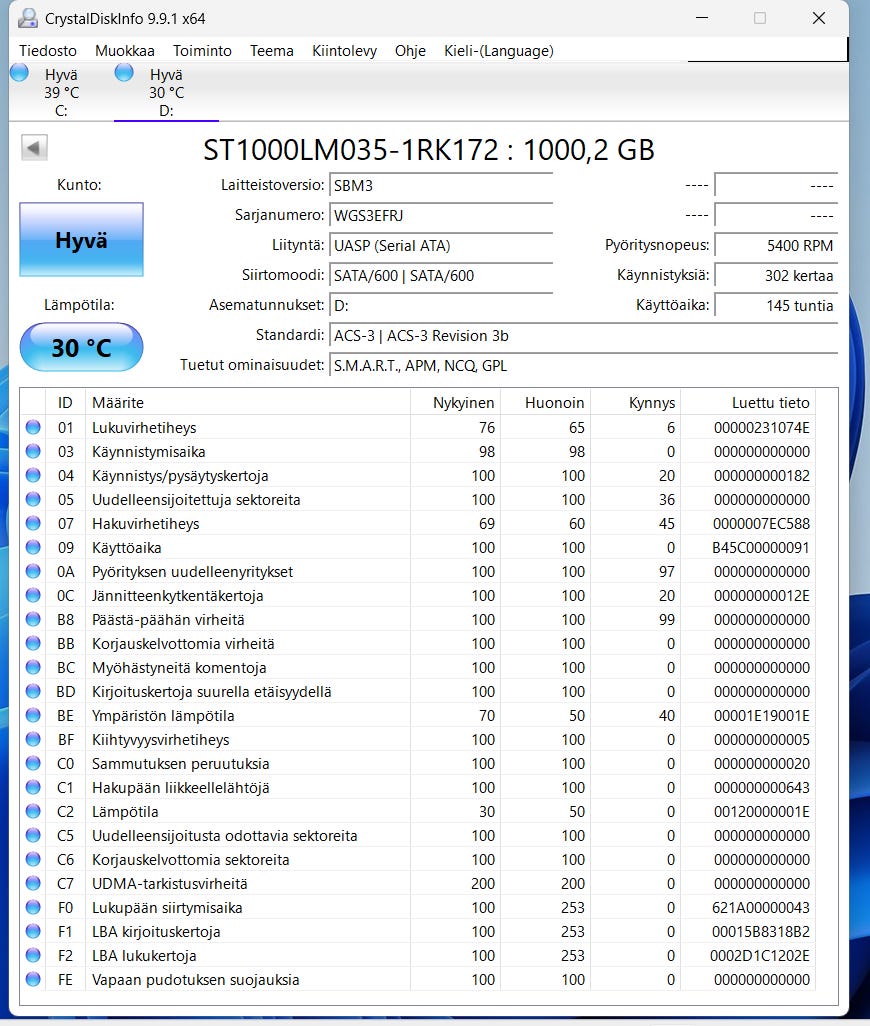
Task: Open the Teema menu
Action: [x=271, y=51]
